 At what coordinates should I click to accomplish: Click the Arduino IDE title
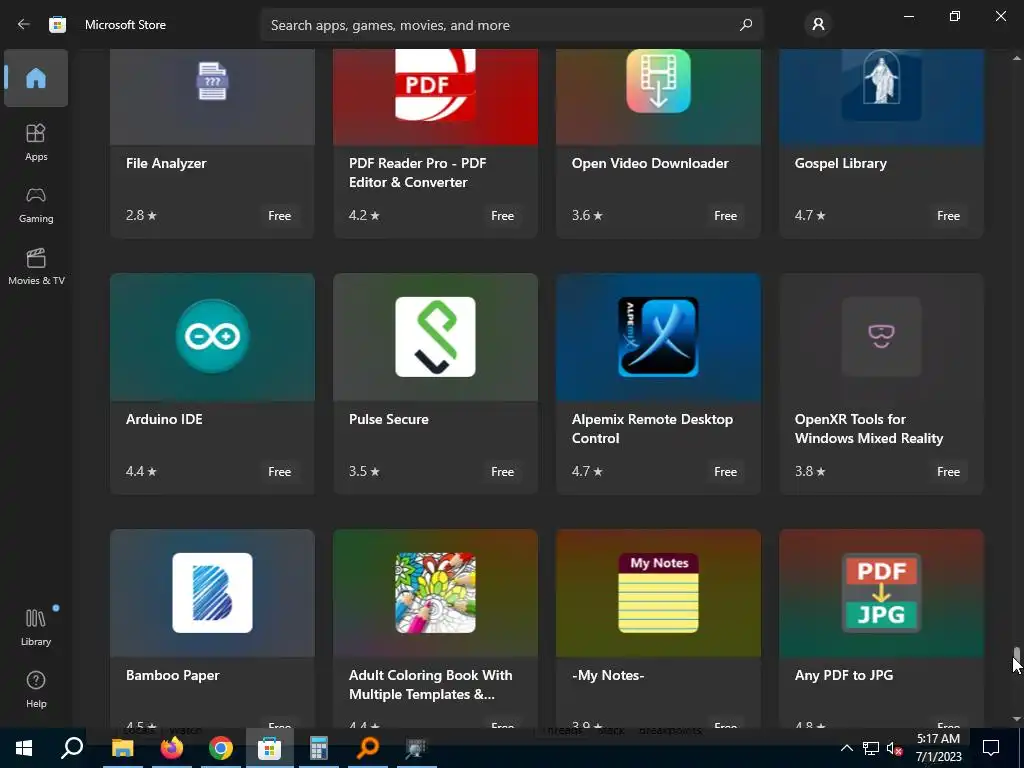pyautogui.click(x=164, y=419)
